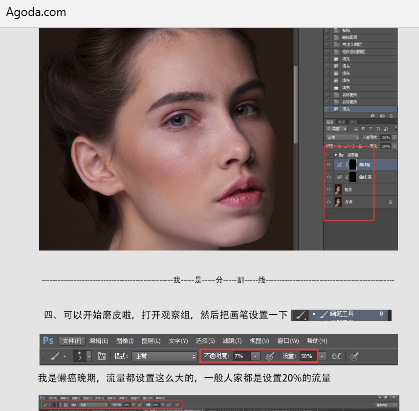Open the layer opacity slider arrow
This screenshot has height=411, width=419.
pyautogui.click(x=394, y=137)
